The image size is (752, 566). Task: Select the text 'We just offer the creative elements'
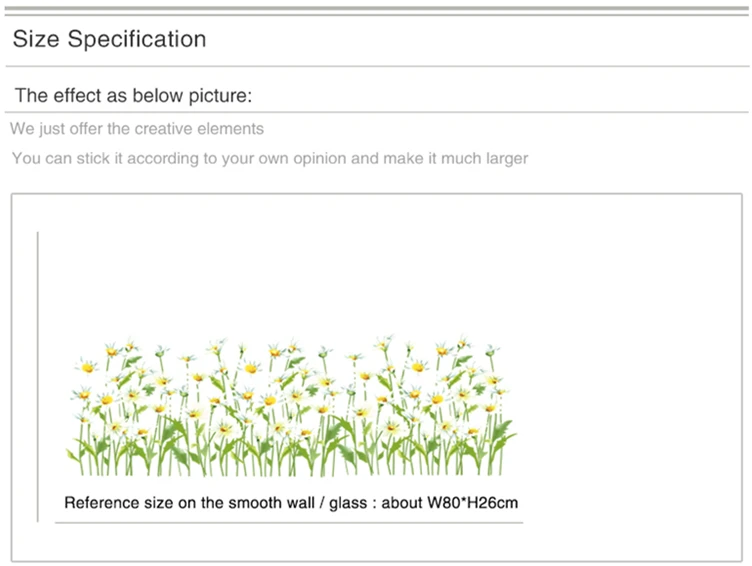pos(137,129)
